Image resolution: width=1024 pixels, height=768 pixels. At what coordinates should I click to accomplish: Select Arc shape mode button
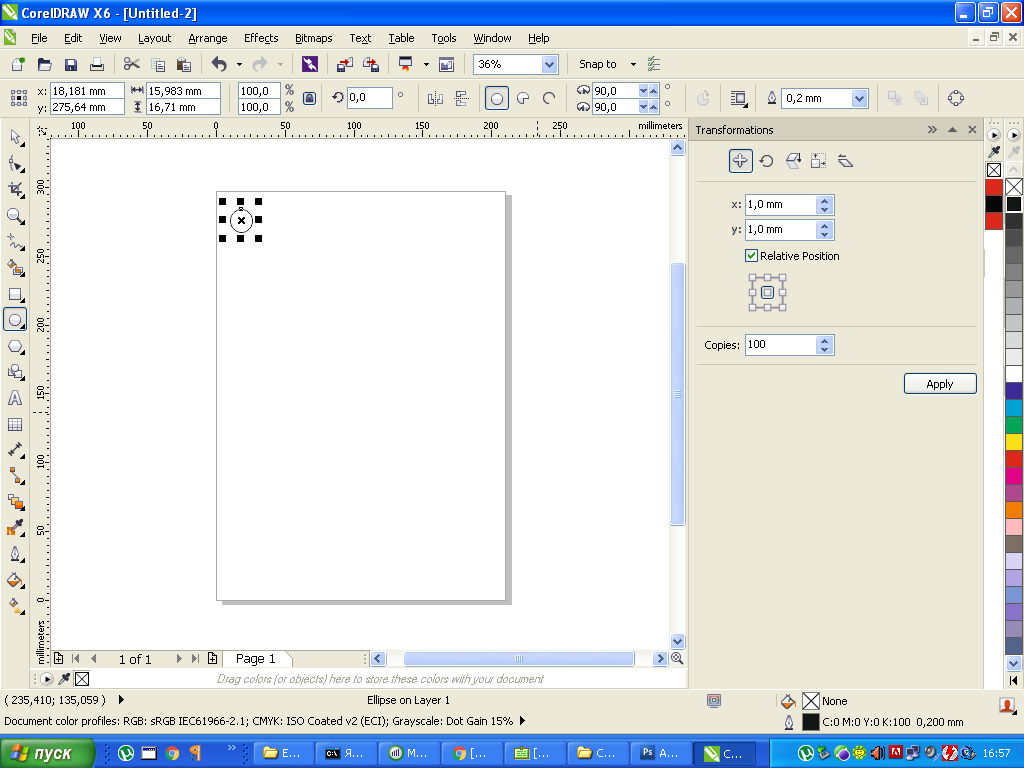pos(549,99)
